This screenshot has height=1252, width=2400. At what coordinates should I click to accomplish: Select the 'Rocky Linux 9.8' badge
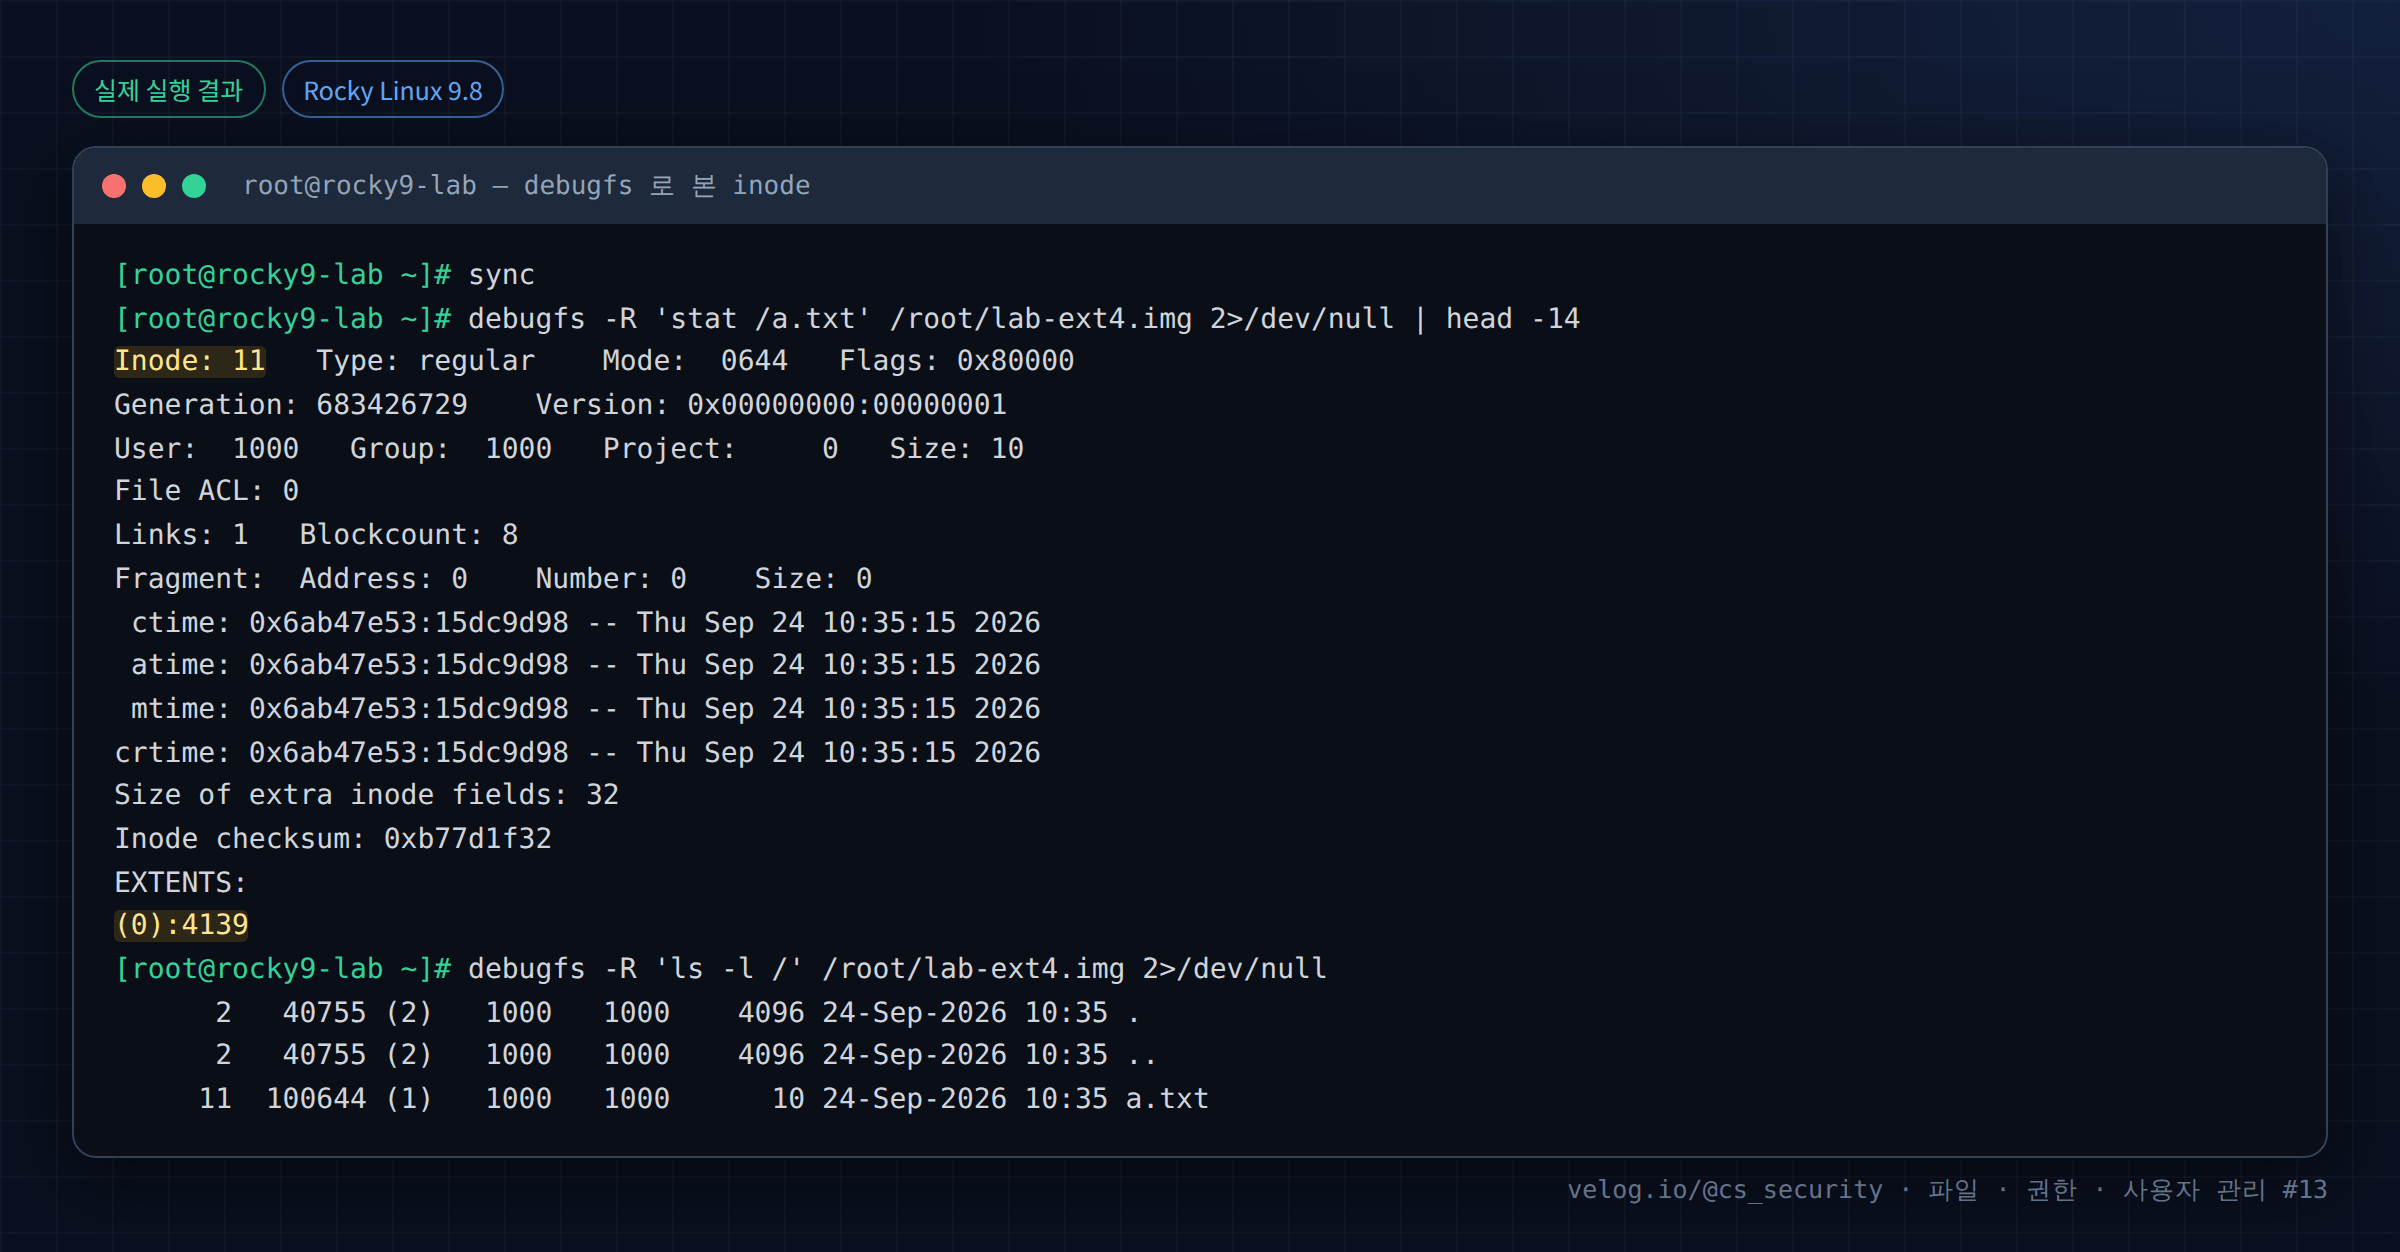(x=393, y=90)
